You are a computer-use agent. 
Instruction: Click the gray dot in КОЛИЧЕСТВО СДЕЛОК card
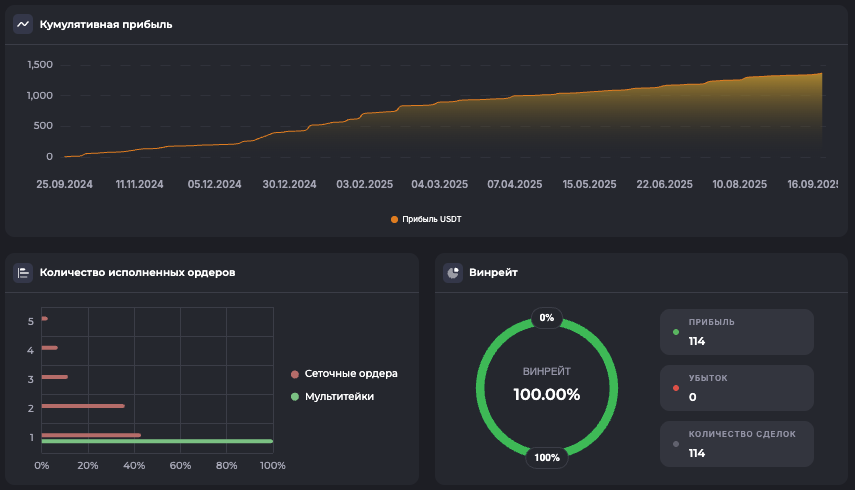[676, 444]
